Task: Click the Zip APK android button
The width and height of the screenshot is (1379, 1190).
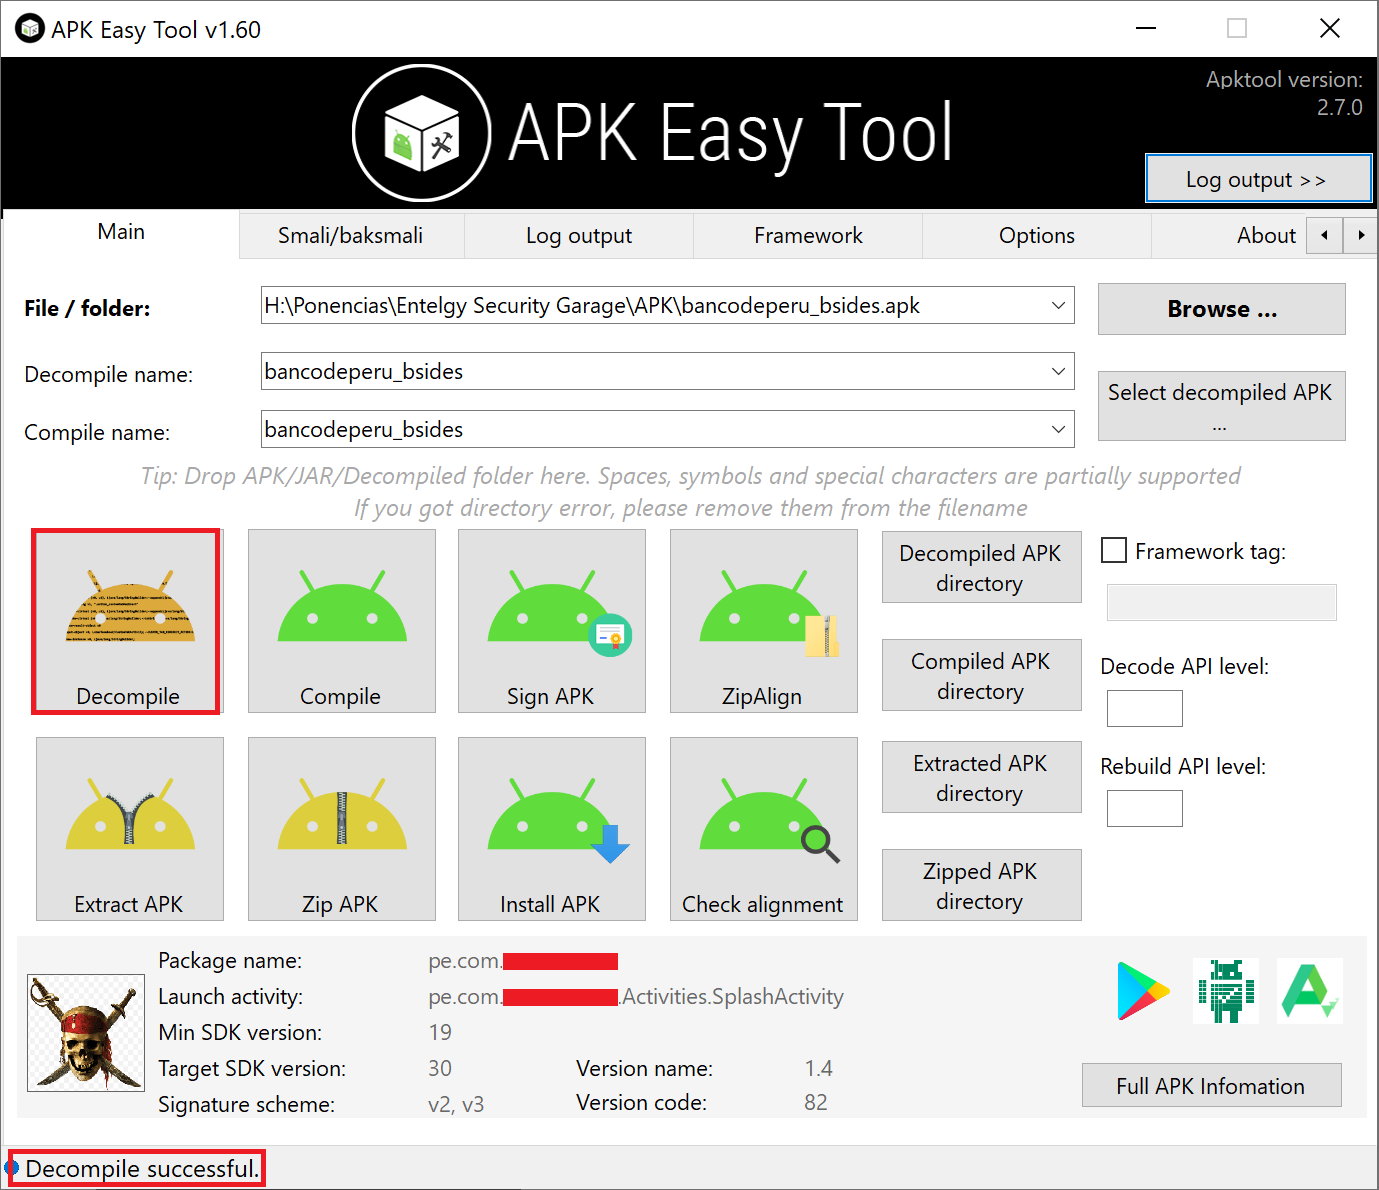Action: pos(342,829)
